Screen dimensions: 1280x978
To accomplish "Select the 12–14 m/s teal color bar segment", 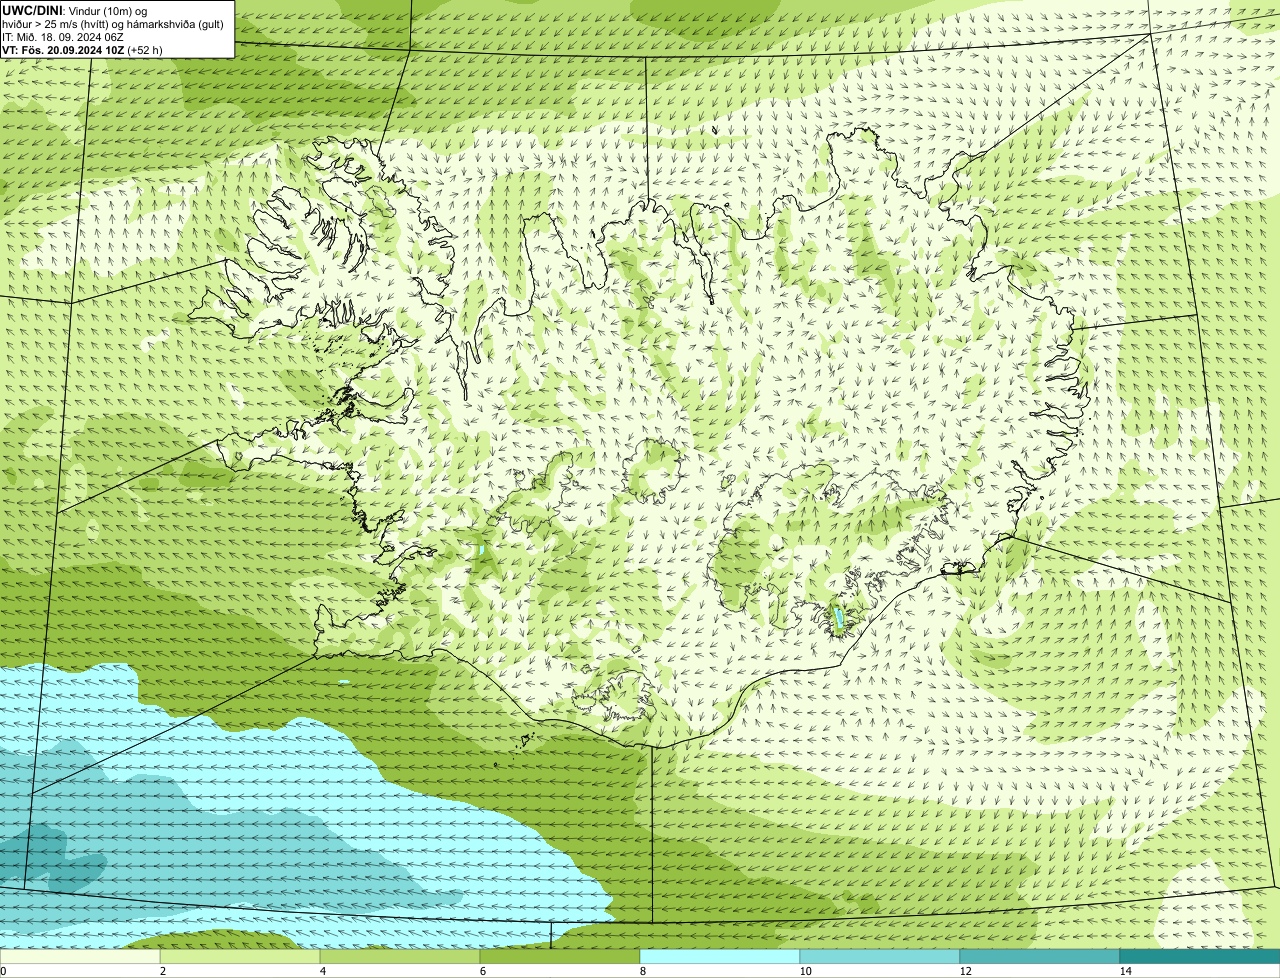I will coord(1040,957).
